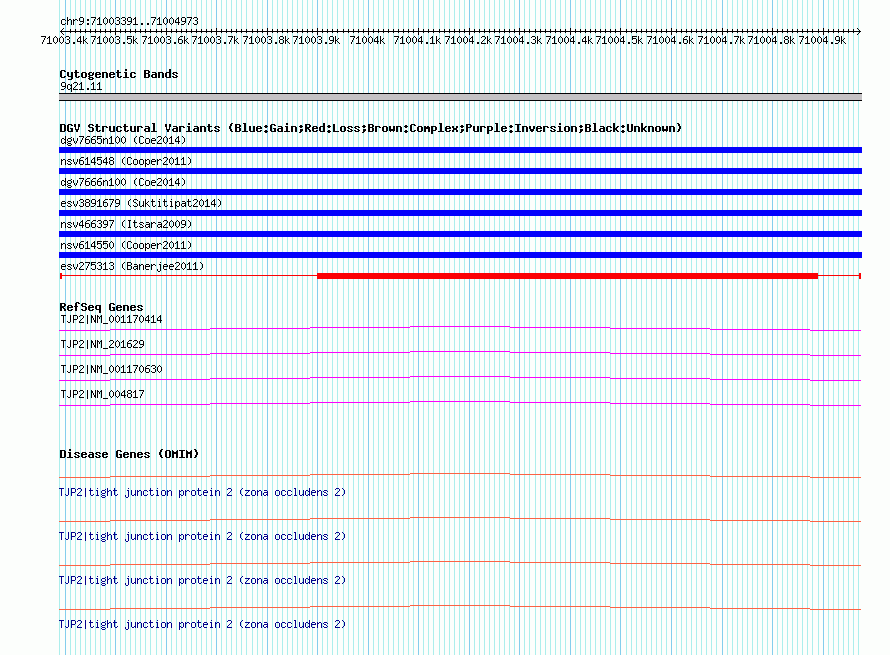Click the magenta line under TJP2|NM_001170414

point(460,328)
